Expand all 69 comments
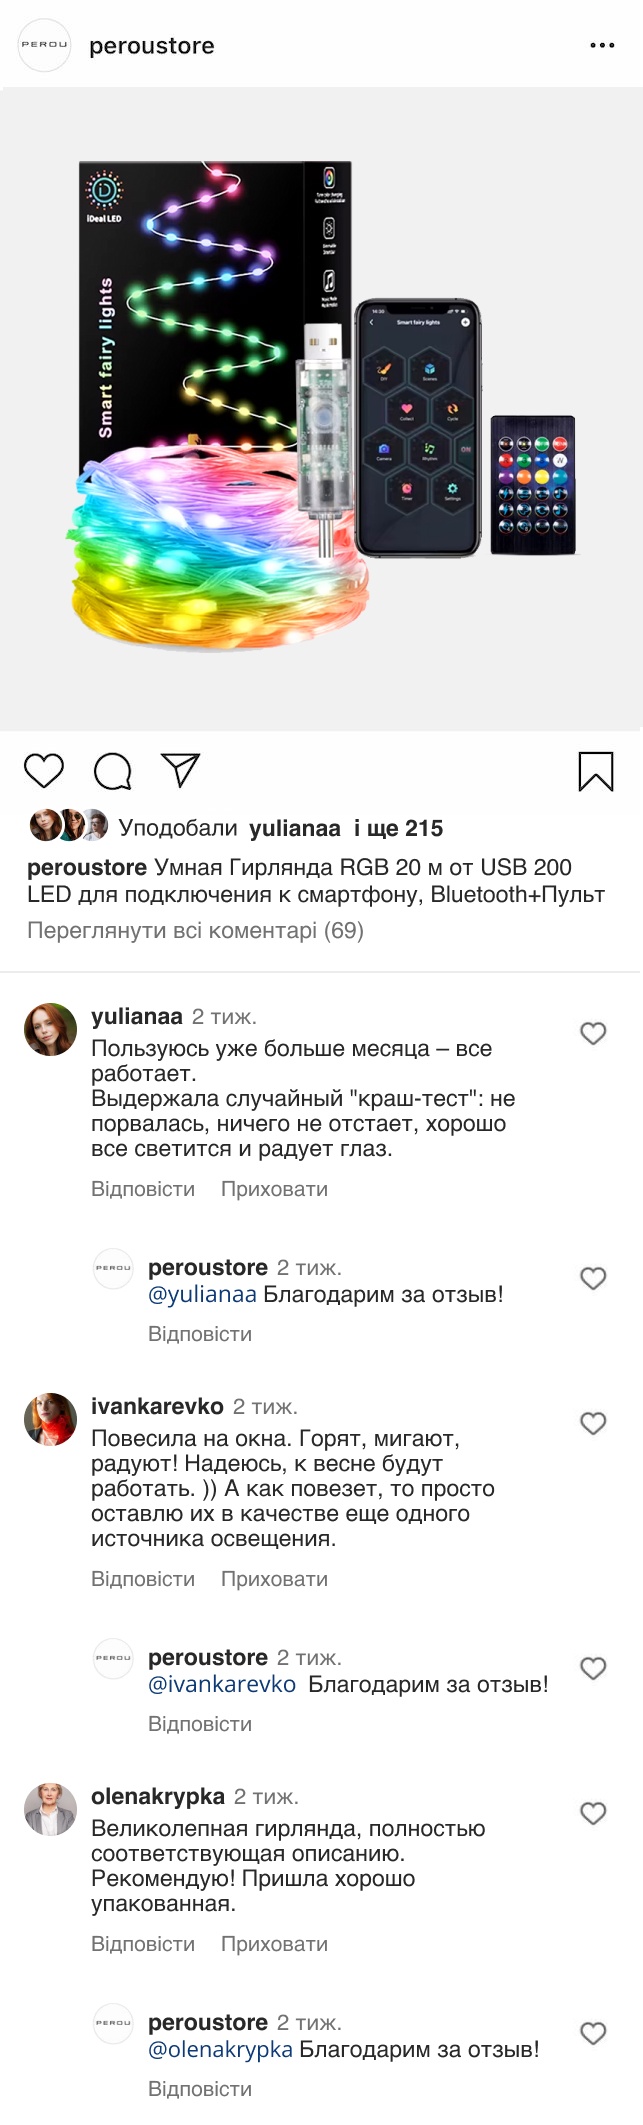643x2125 pixels. pos(195,930)
